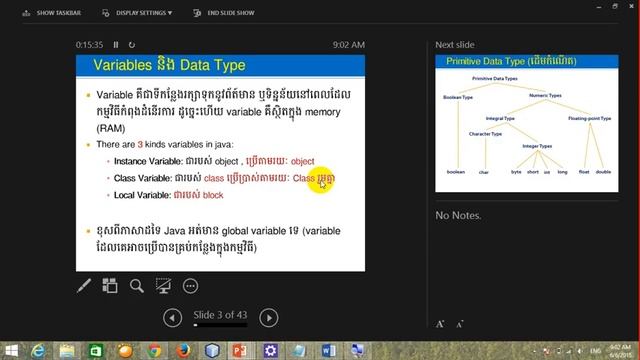Increase the notes text size

440,324
